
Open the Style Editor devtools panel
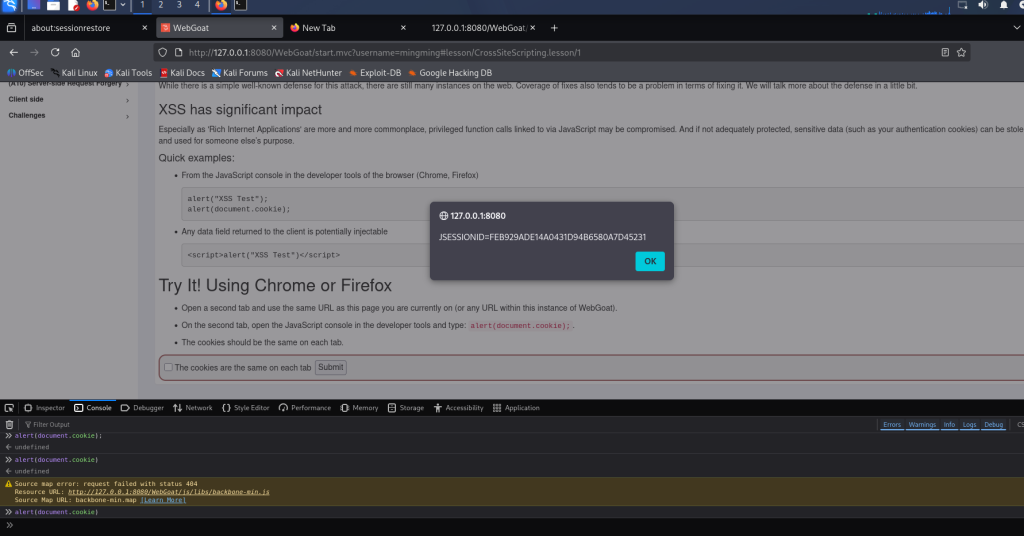coord(246,408)
